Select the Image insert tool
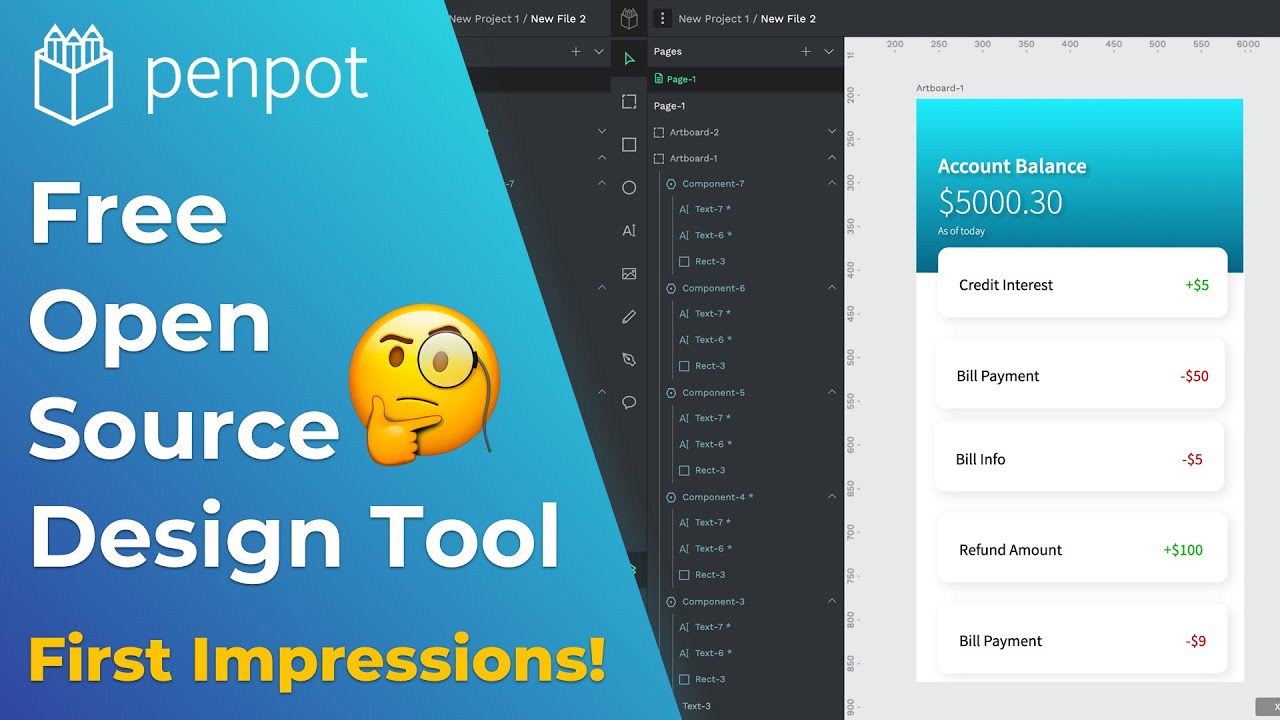The width and height of the screenshot is (1280, 720). click(629, 274)
